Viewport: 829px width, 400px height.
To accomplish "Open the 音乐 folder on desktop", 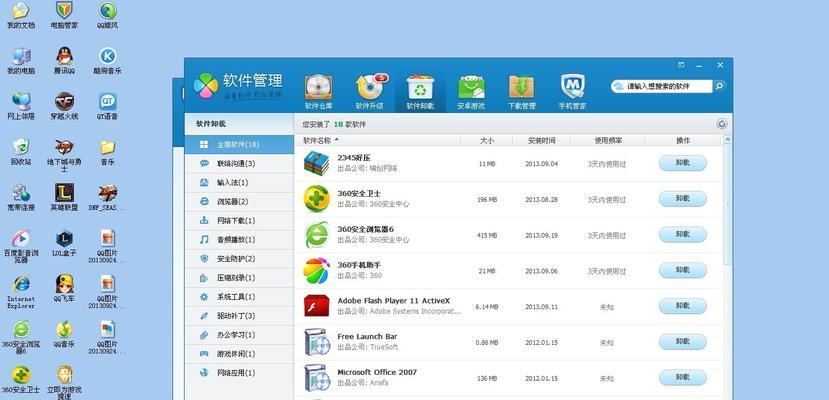I will 107,152.
